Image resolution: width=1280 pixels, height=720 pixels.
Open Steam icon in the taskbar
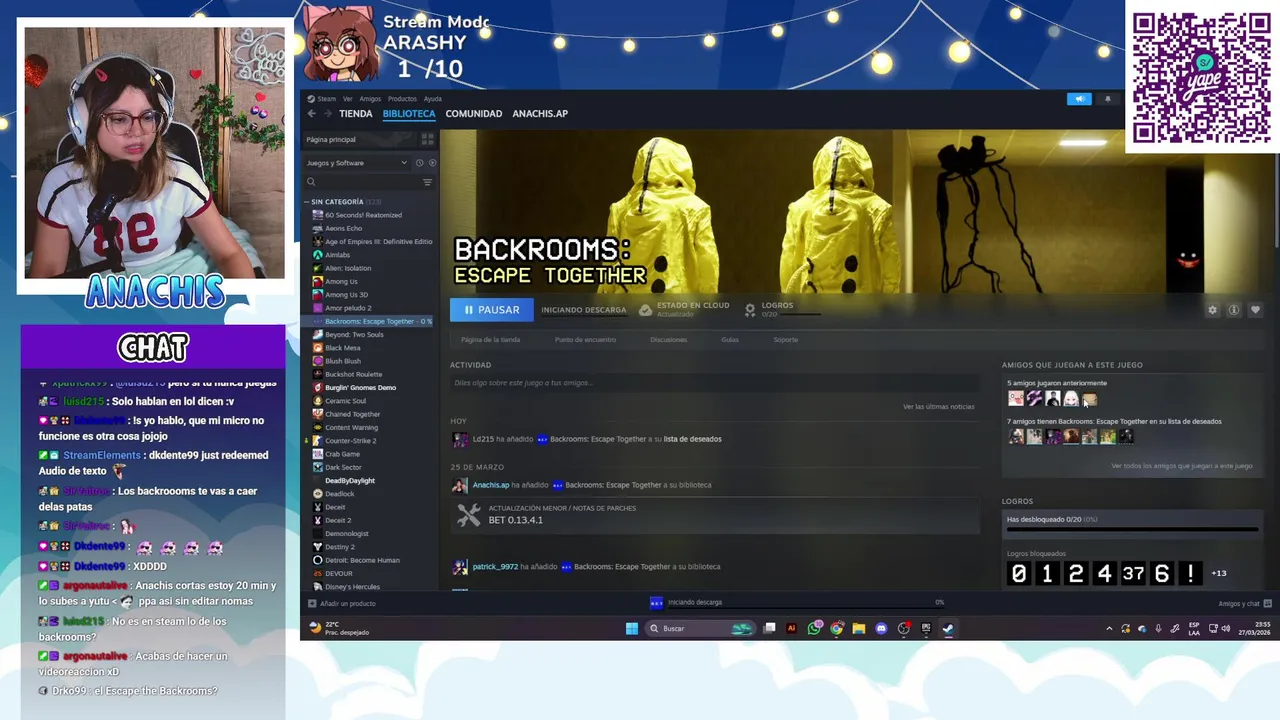coord(948,628)
